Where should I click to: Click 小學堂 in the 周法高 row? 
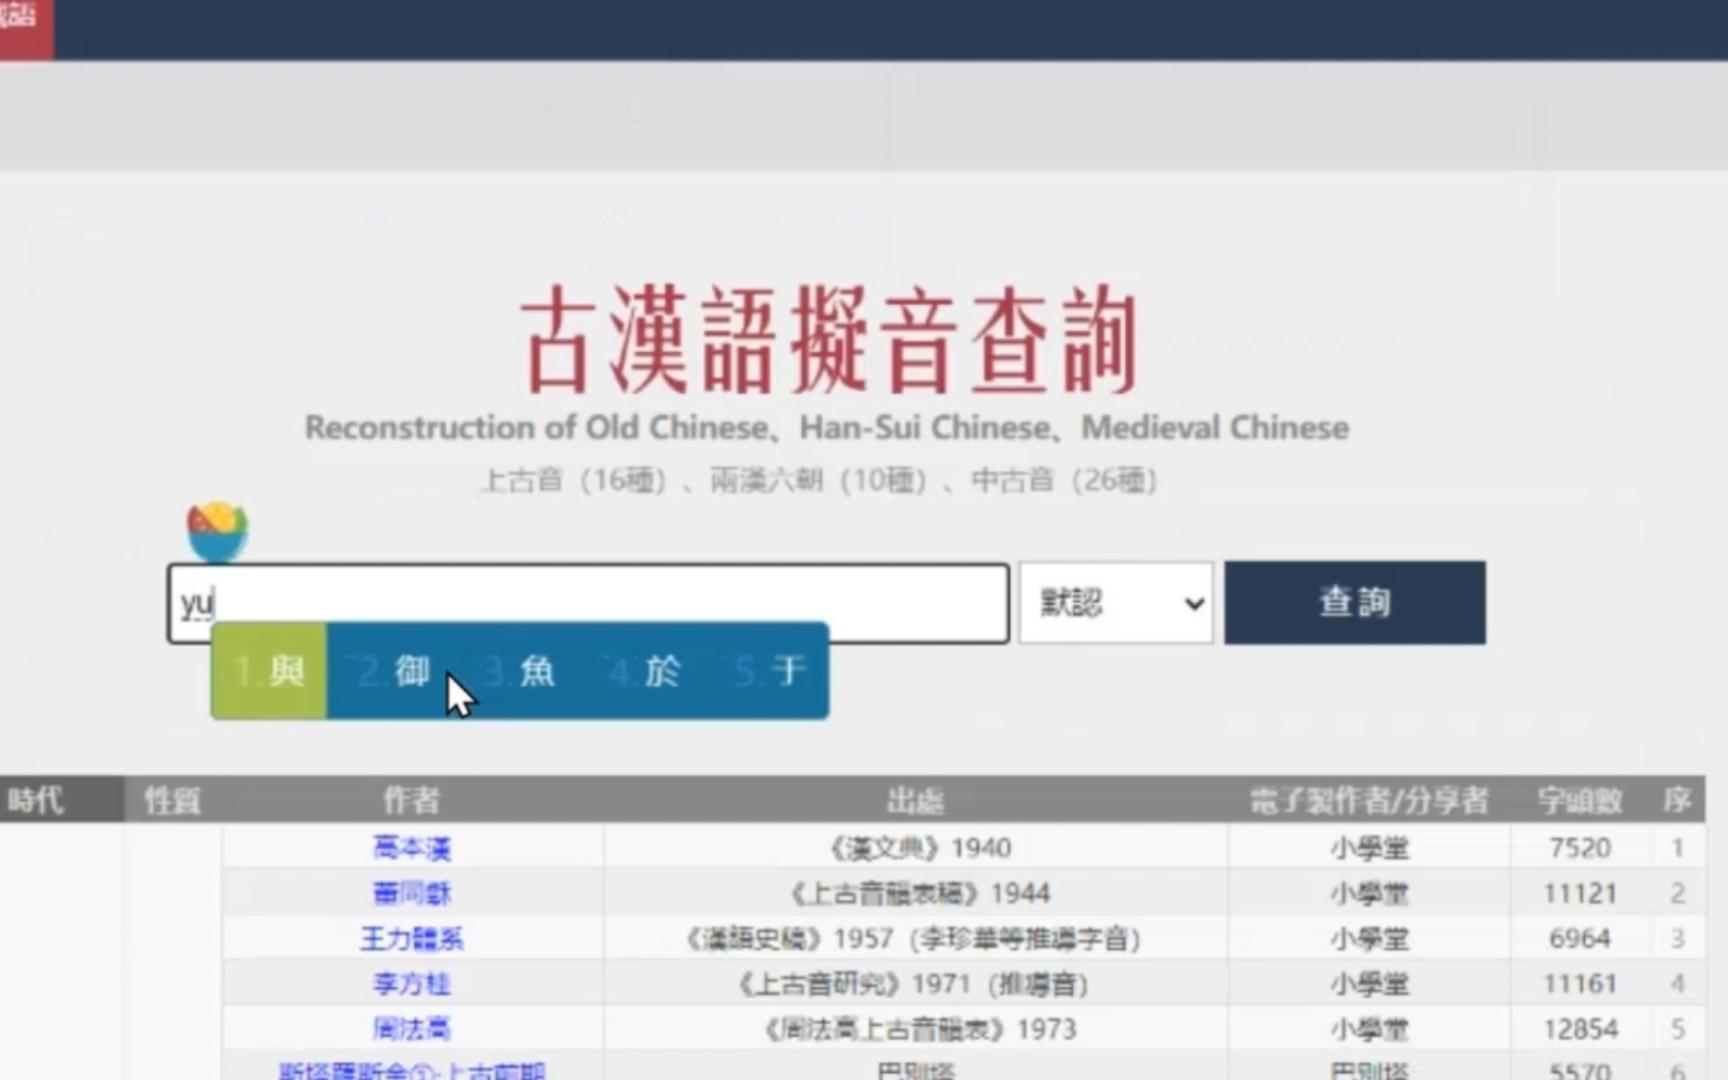point(1369,1029)
